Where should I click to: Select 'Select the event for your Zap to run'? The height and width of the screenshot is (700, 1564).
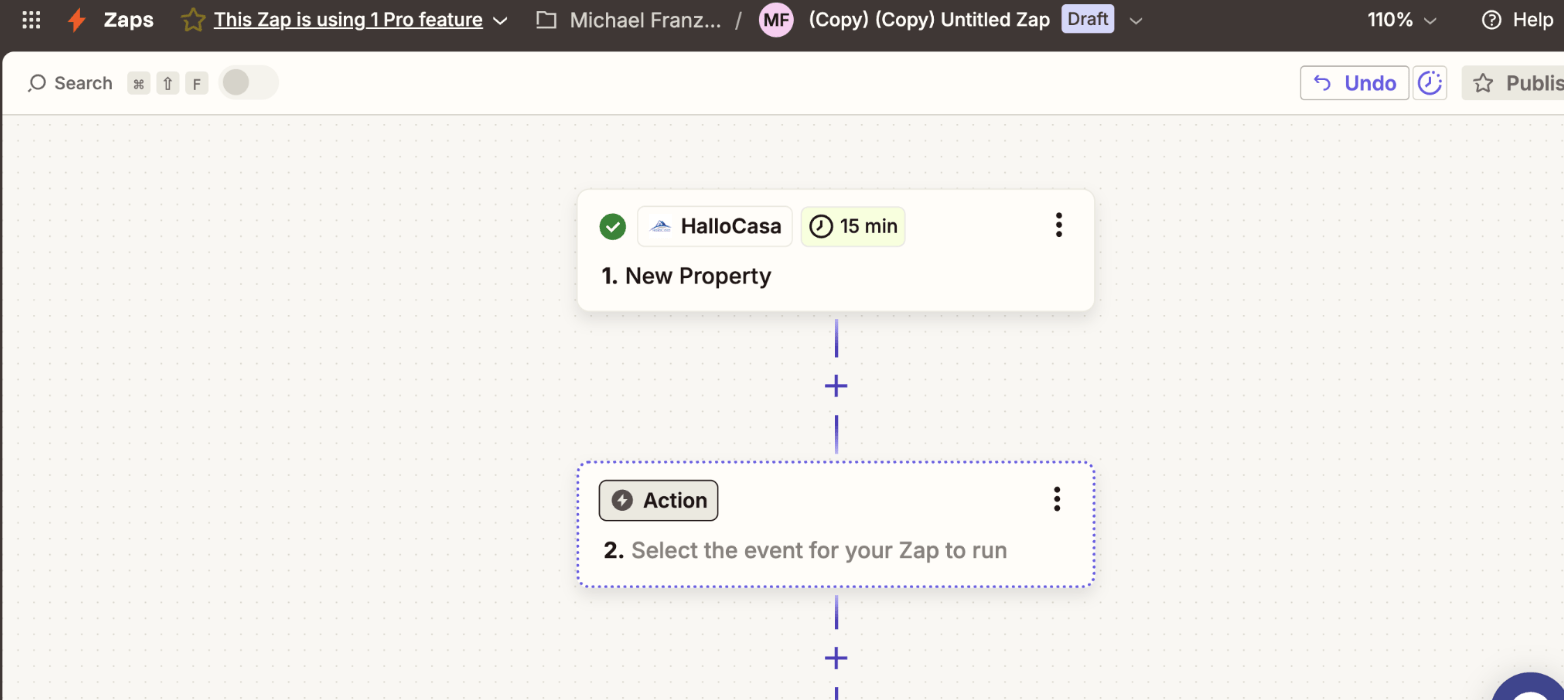819,550
